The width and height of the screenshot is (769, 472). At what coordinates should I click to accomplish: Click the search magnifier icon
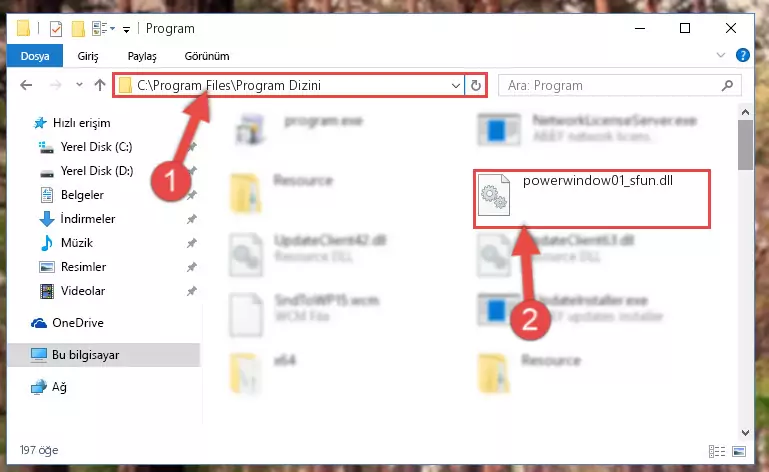[727, 85]
